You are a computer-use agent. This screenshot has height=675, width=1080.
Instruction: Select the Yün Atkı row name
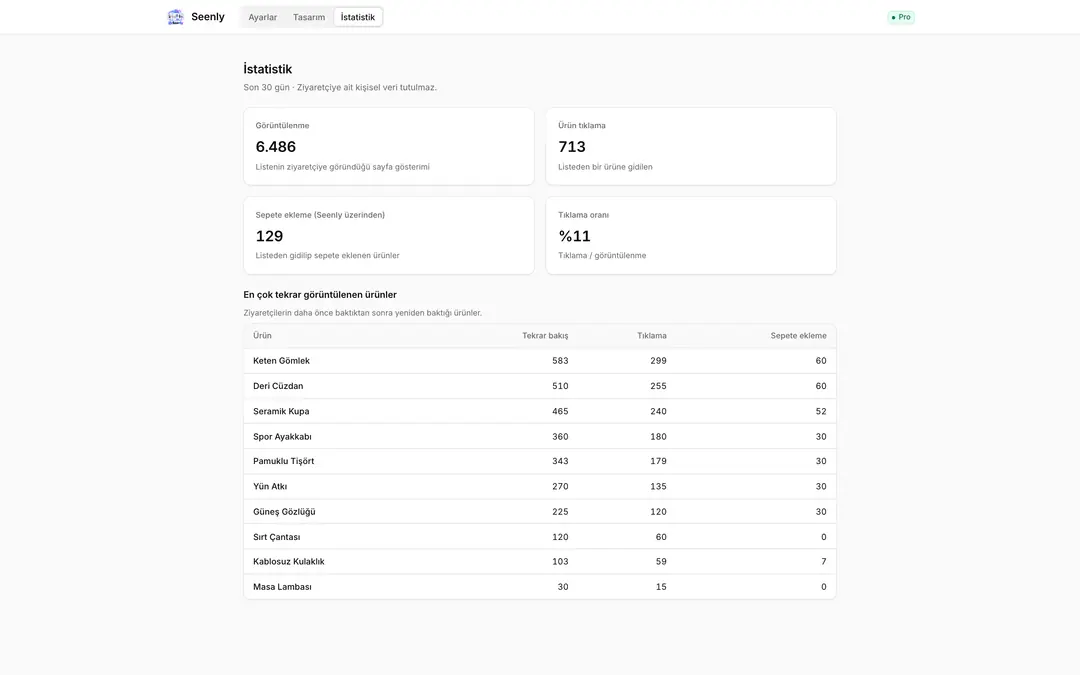click(270, 486)
